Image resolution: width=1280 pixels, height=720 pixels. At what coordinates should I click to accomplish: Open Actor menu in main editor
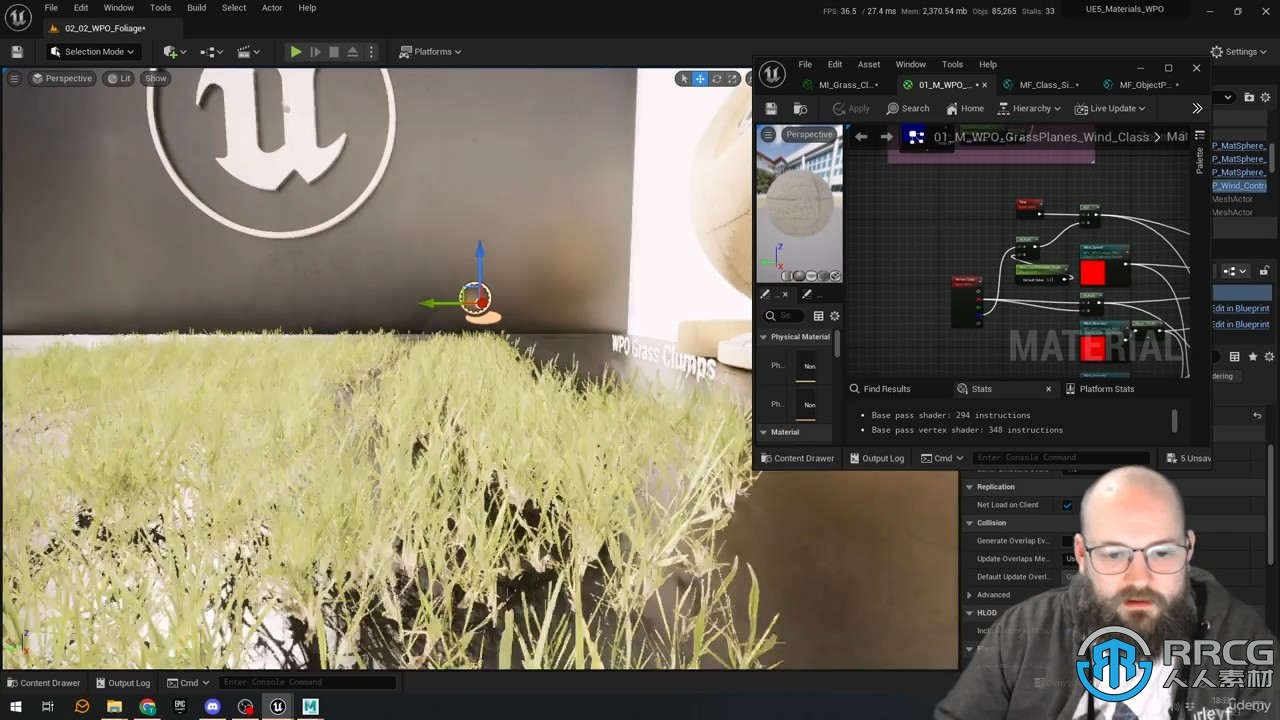coord(272,8)
